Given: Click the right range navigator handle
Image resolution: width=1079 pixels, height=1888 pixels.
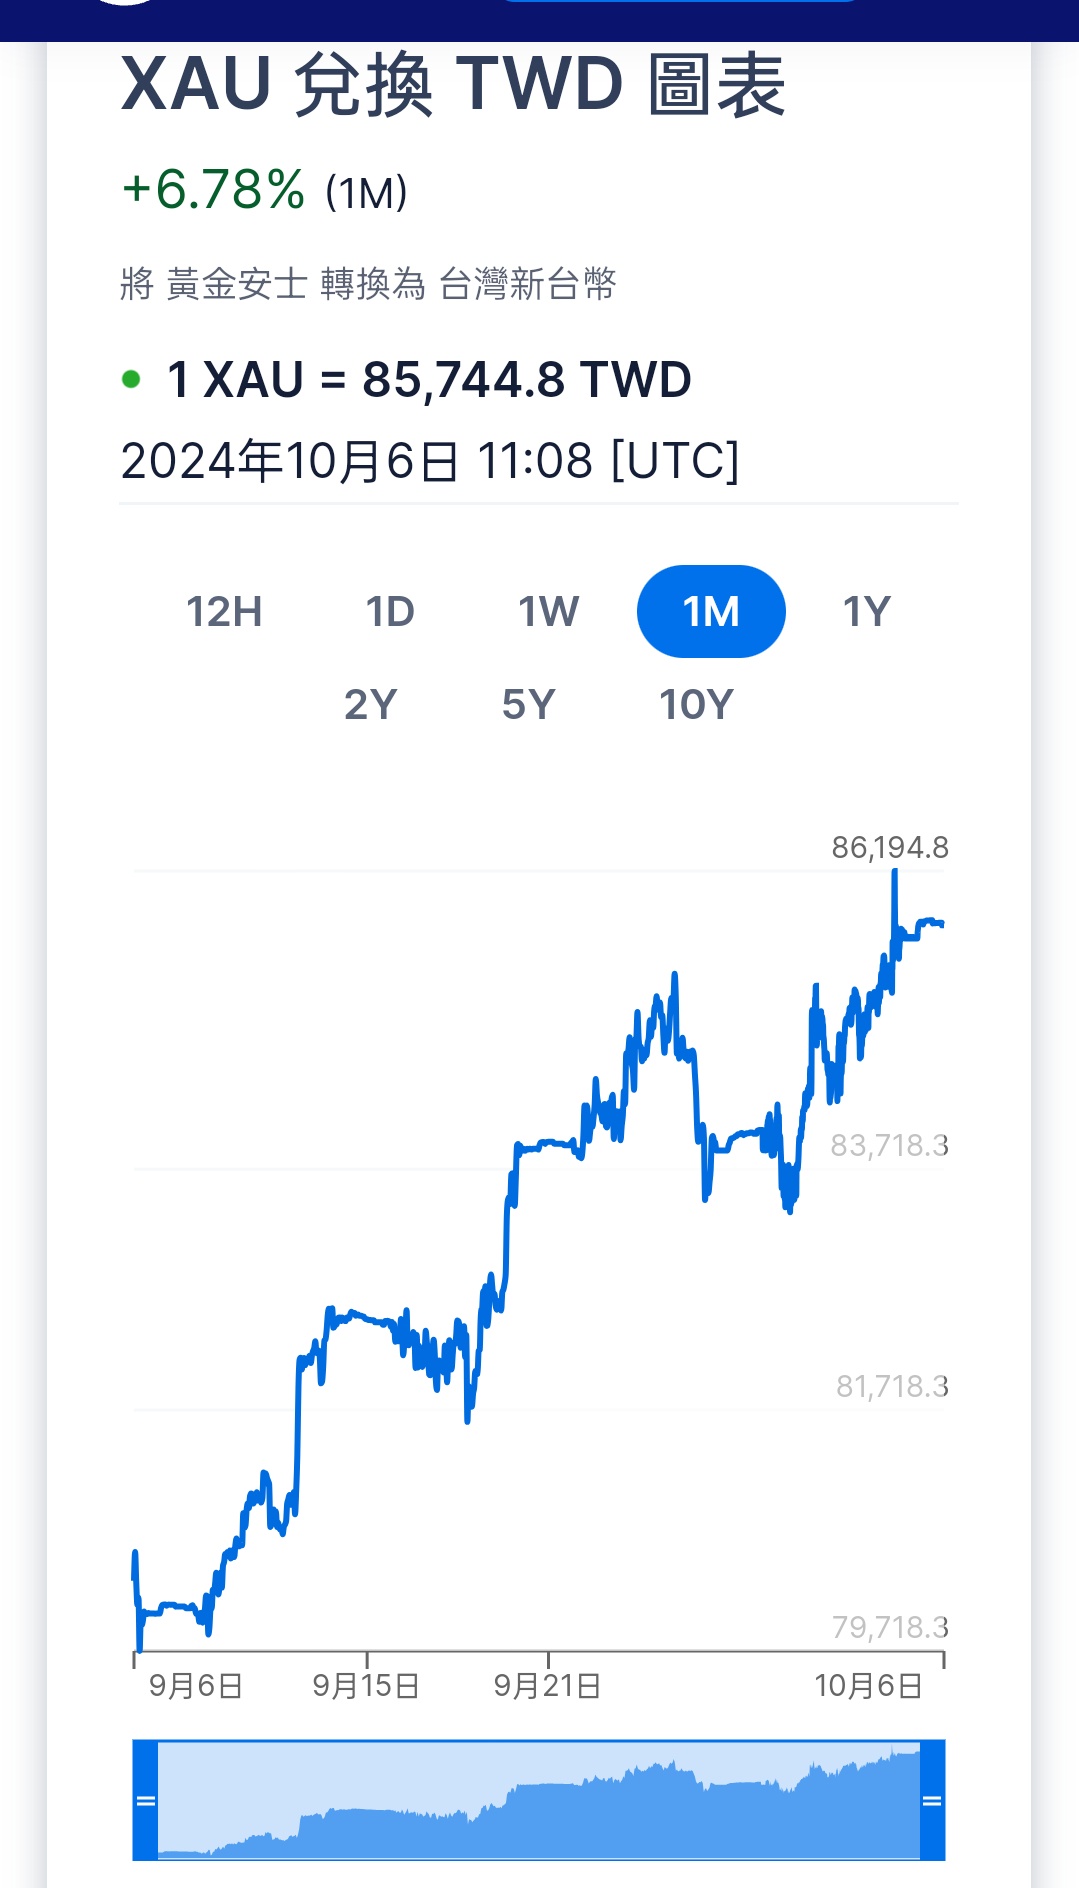Looking at the screenshot, I should coord(932,1800).
